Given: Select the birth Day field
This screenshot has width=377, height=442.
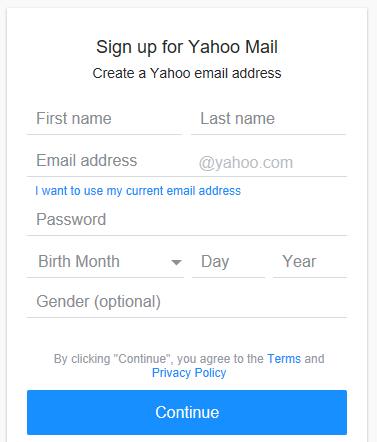Looking at the screenshot, I should click(228, 262).
